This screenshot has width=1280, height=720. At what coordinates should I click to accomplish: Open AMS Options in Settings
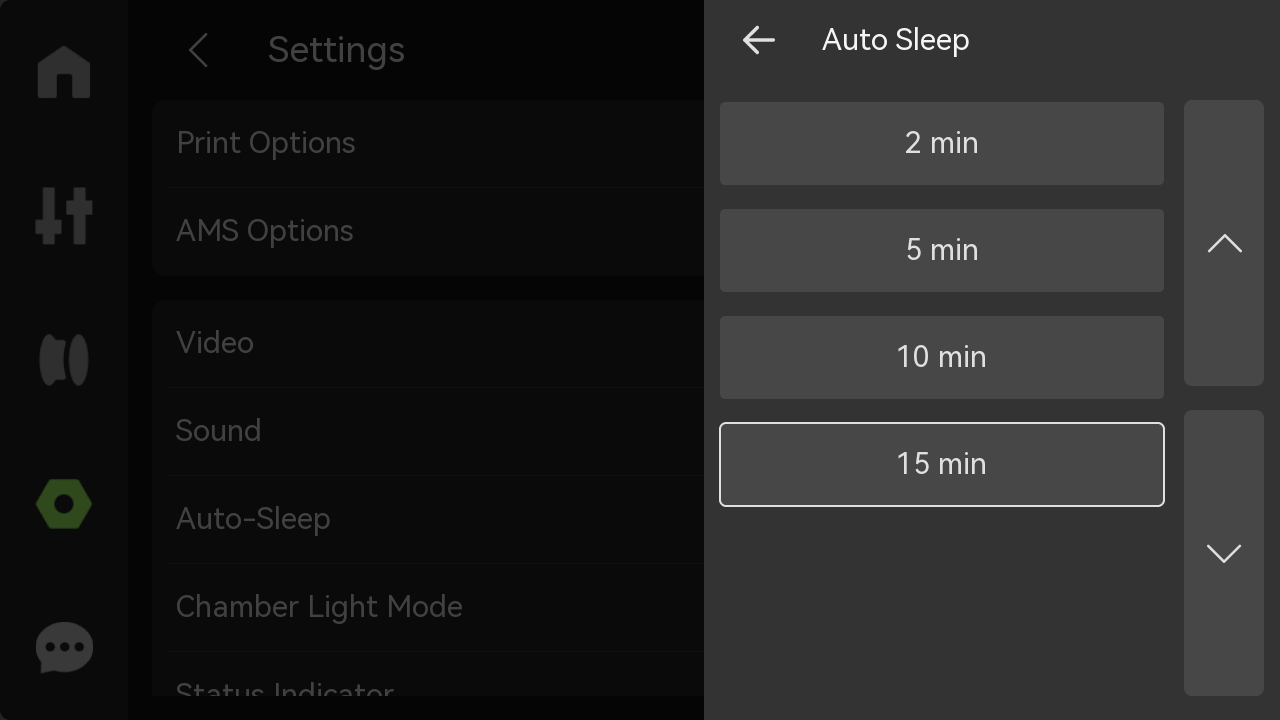(x=428, y=231)
